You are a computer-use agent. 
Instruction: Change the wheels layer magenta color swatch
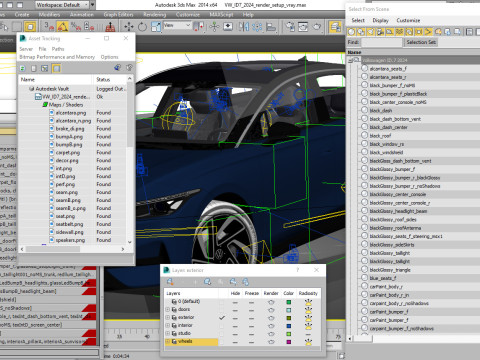(x=289, y=342)
